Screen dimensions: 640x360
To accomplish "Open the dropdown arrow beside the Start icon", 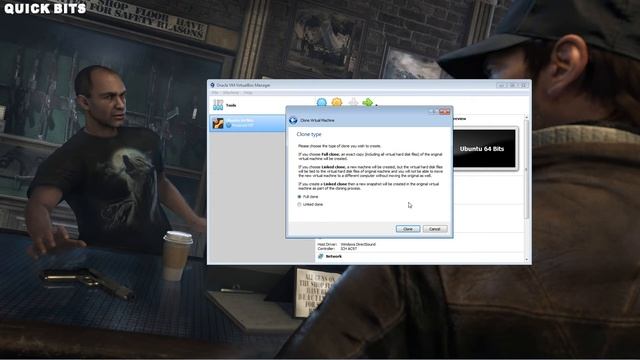I will [x=376, y=105].
